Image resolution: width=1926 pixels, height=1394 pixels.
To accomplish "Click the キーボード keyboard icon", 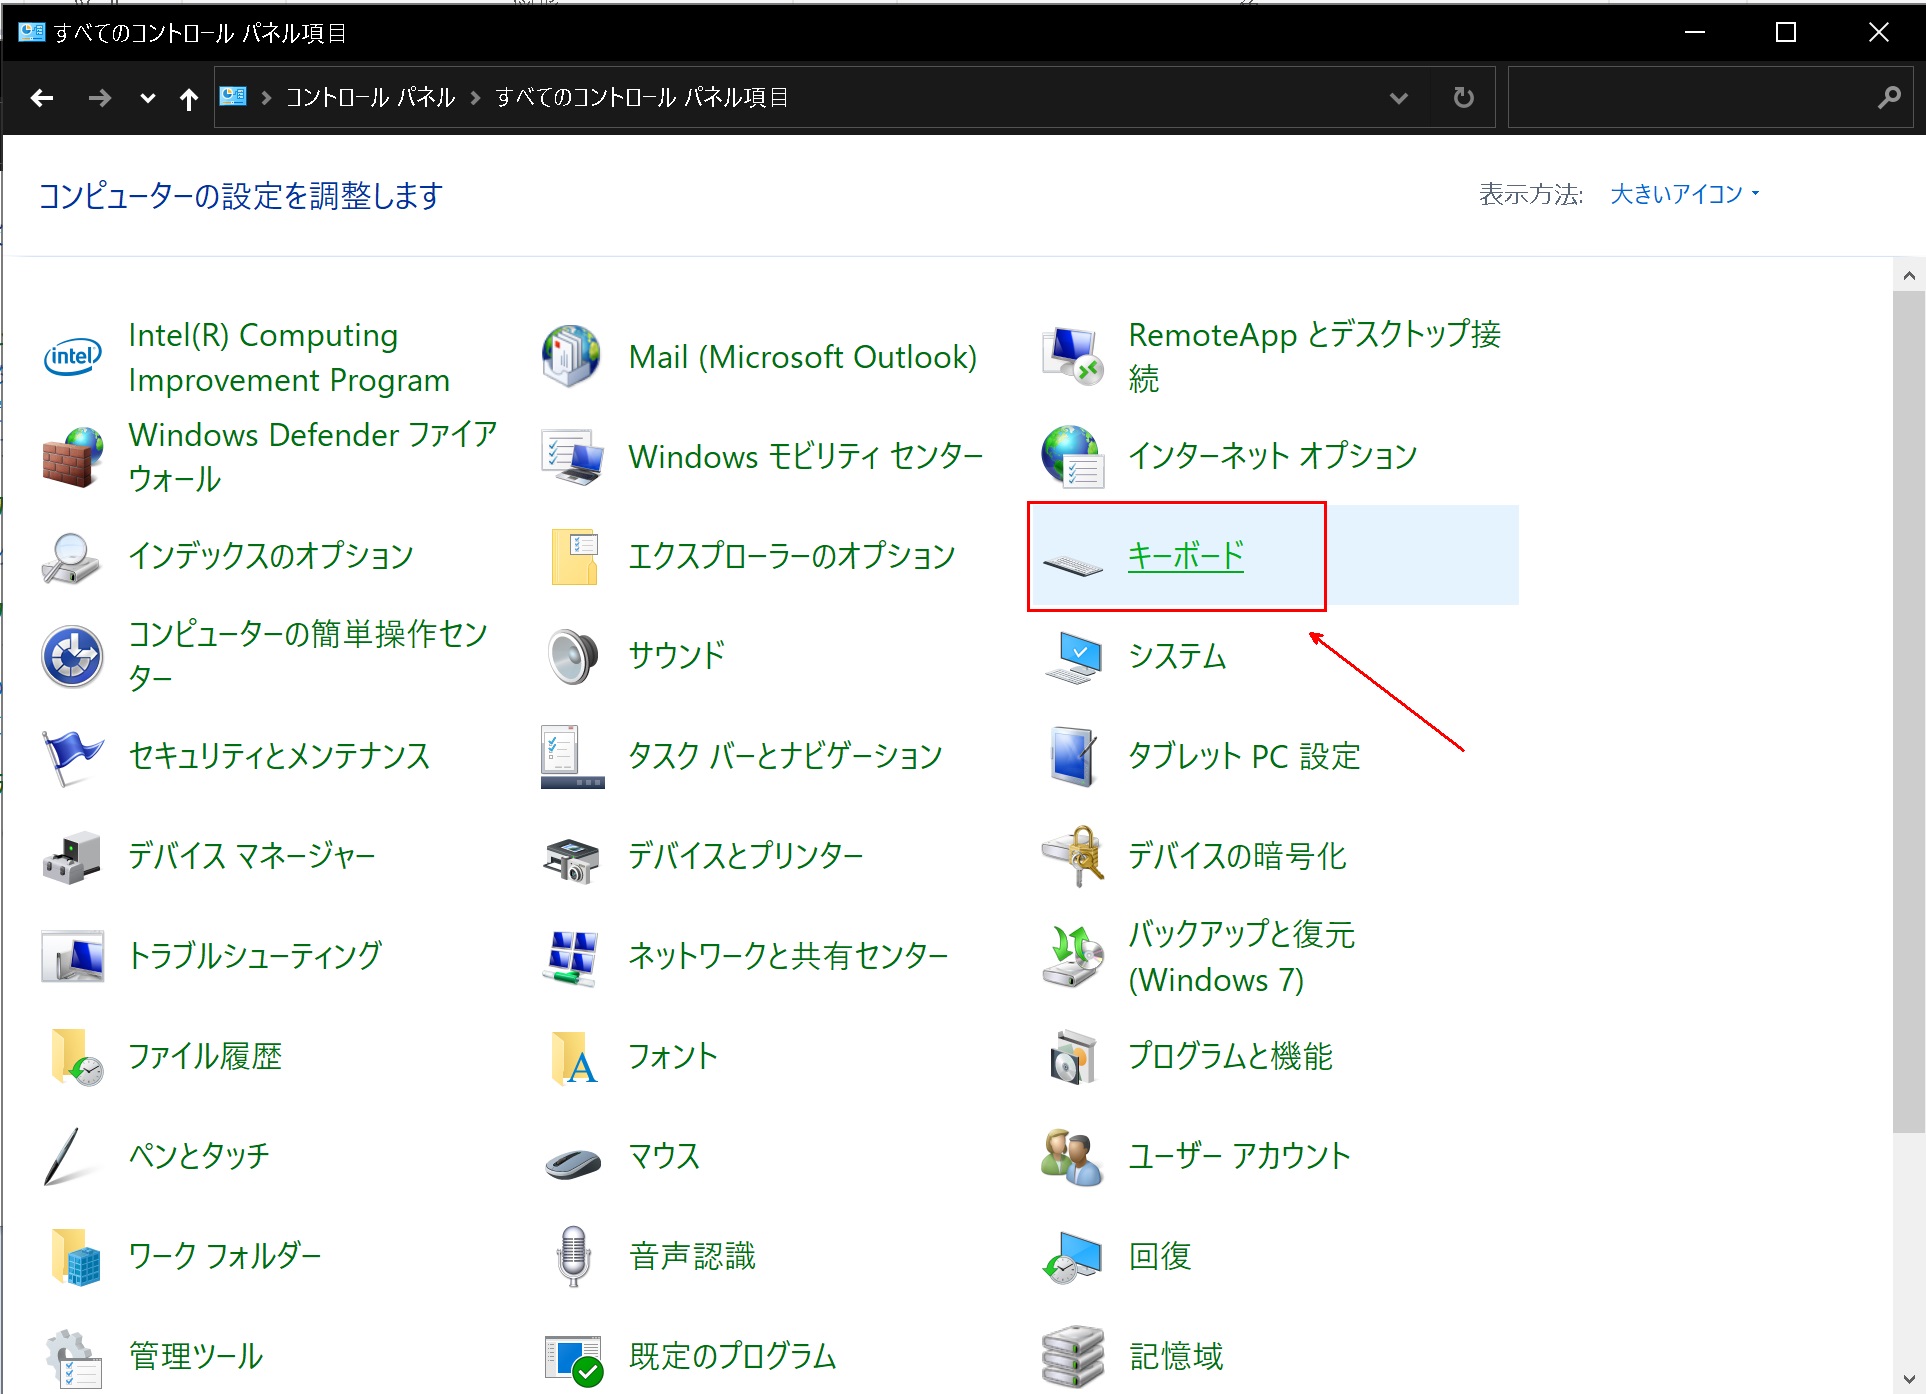I will point(1072,565).
